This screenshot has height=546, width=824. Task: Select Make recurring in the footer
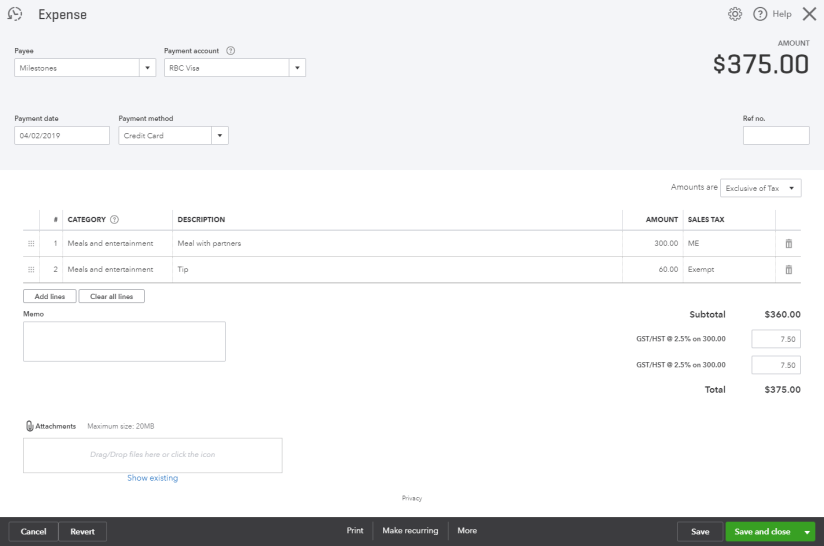click(x=410, y=531)
